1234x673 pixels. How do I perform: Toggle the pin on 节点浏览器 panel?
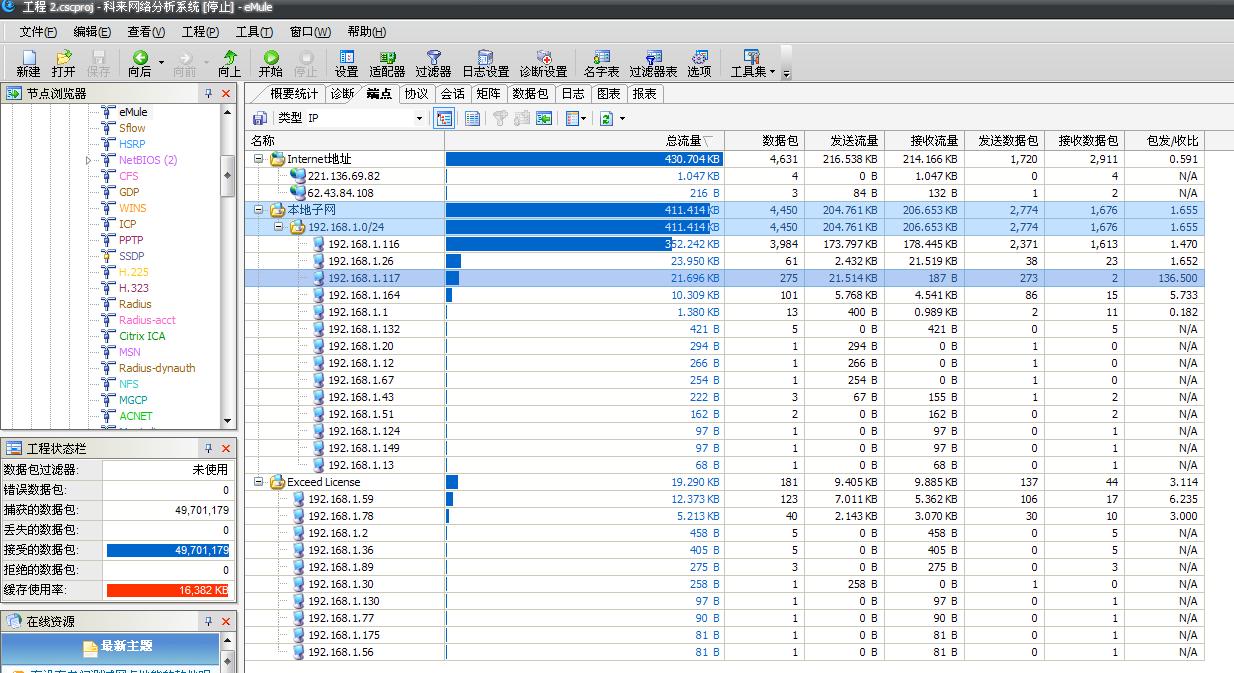coord(209,93)
